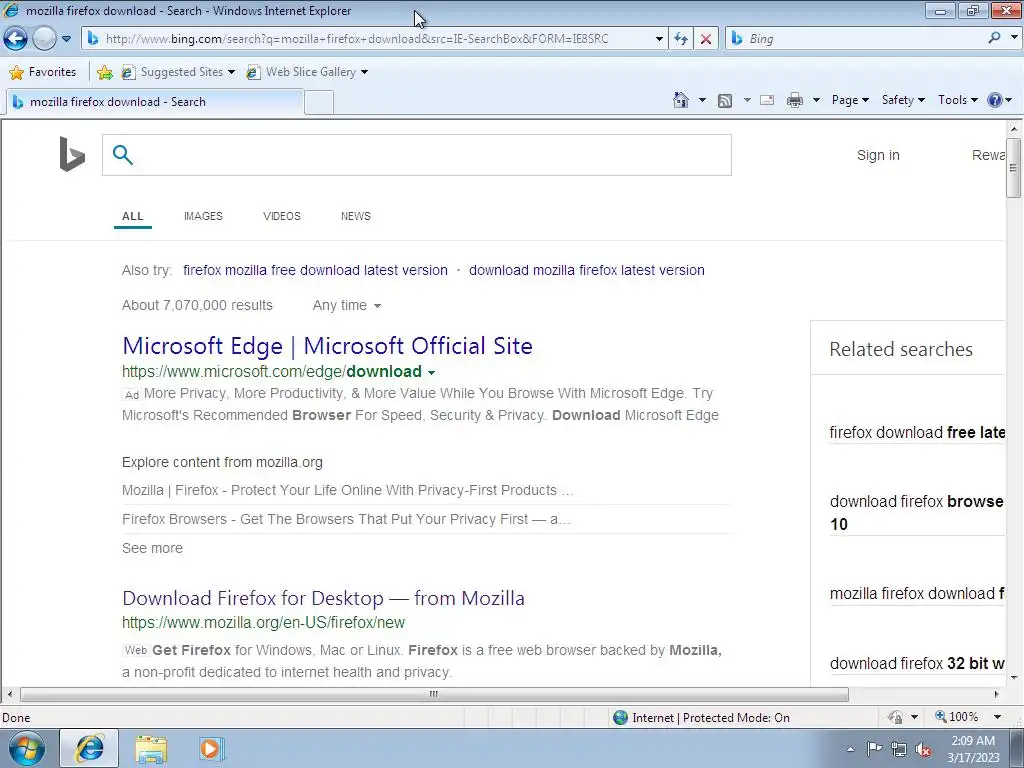Expand the Any time filter dropdown

(x=346, y=306)
